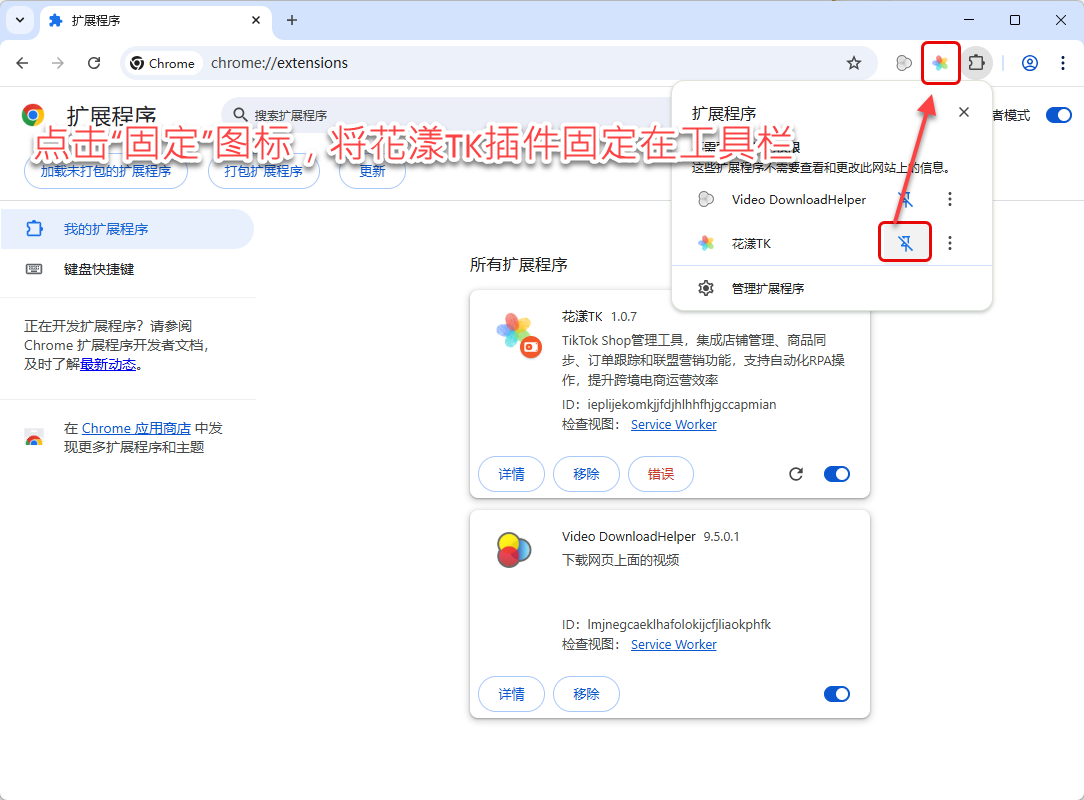Click 移除 for Video DownloadHelper

click(586, 694)
